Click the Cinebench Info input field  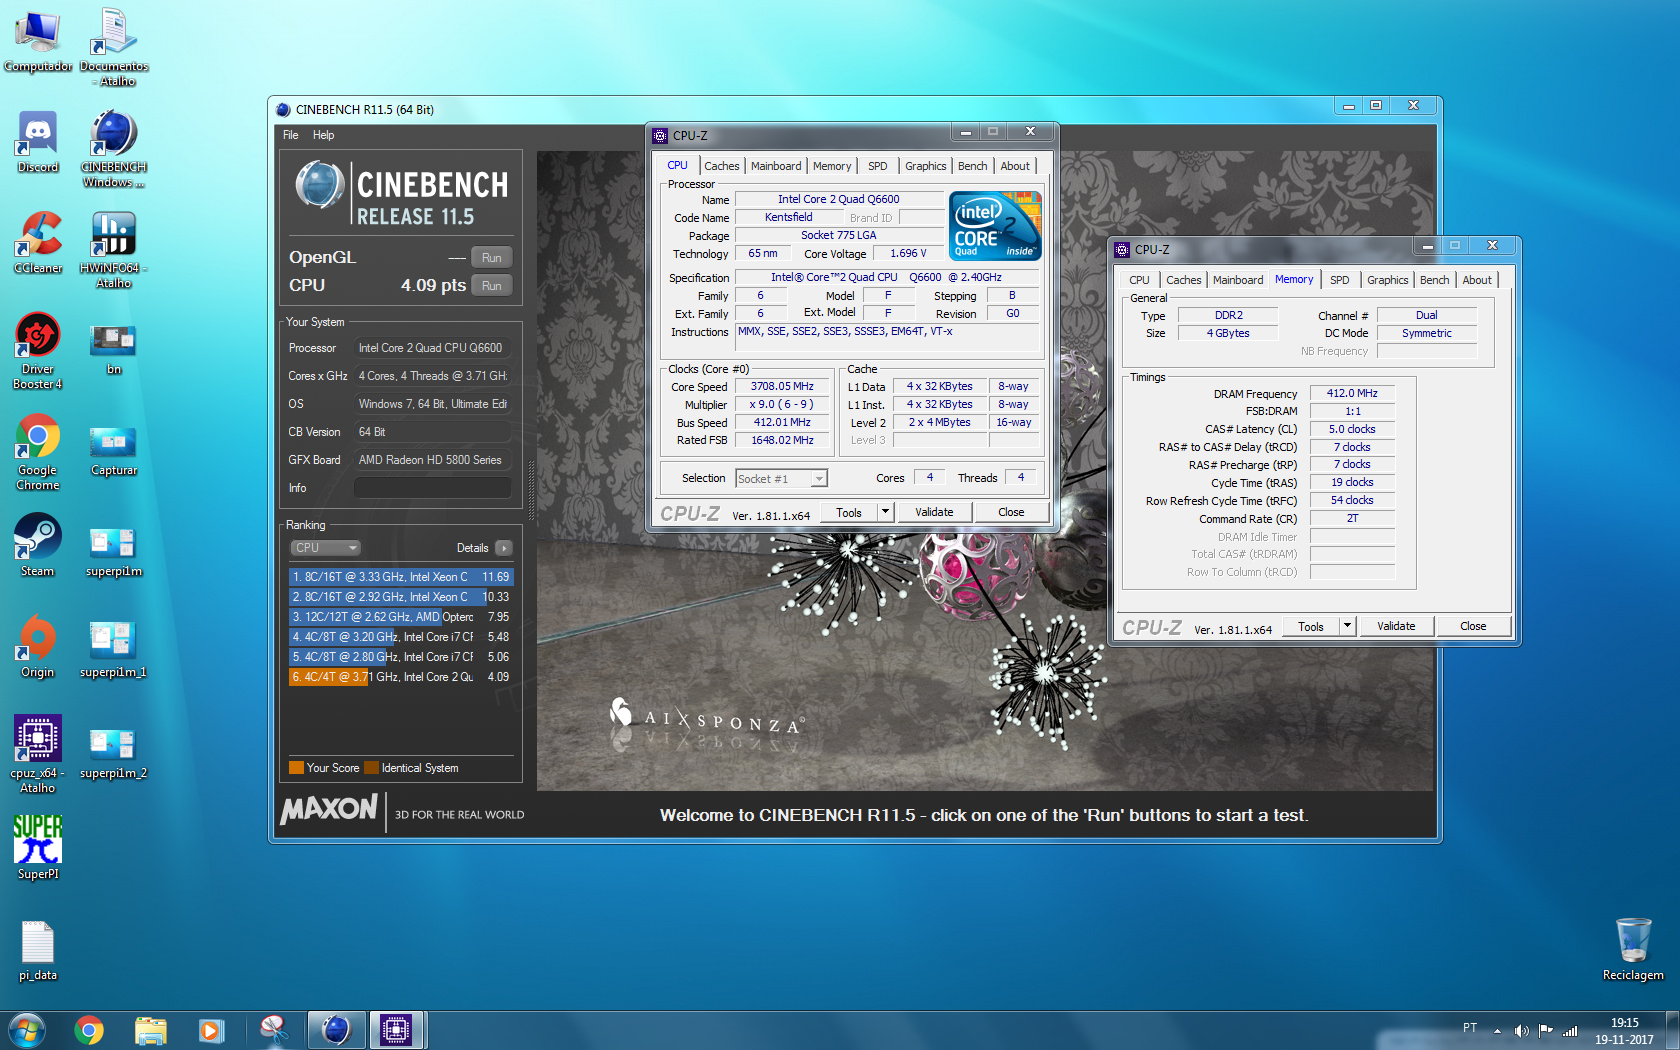pos(432,488)
